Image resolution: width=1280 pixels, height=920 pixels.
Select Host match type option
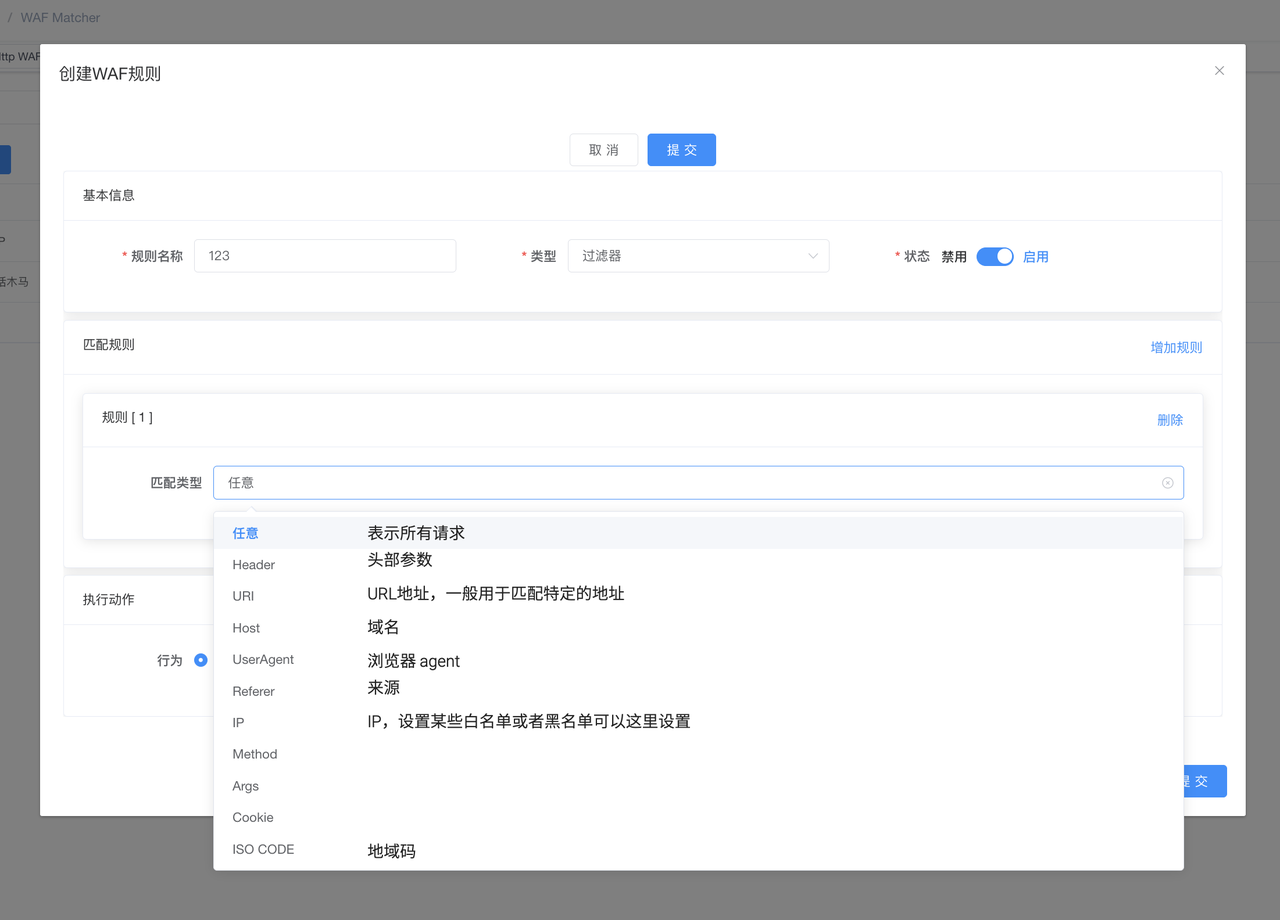tap(246, 628)
